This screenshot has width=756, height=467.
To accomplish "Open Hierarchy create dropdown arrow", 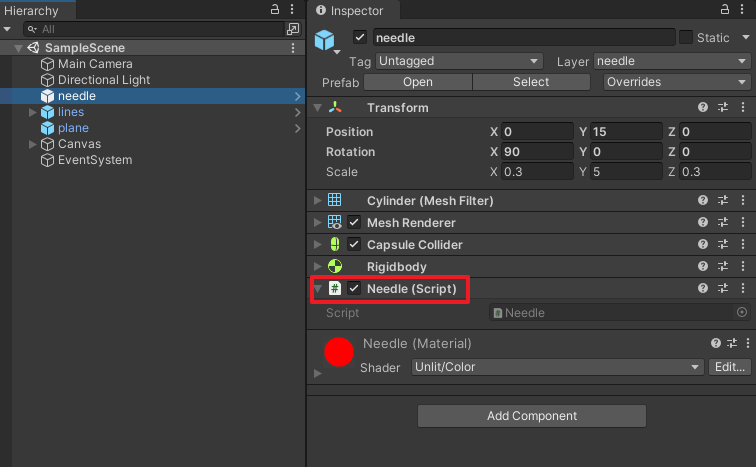I will pyautogui.click(x=7, y=29).
